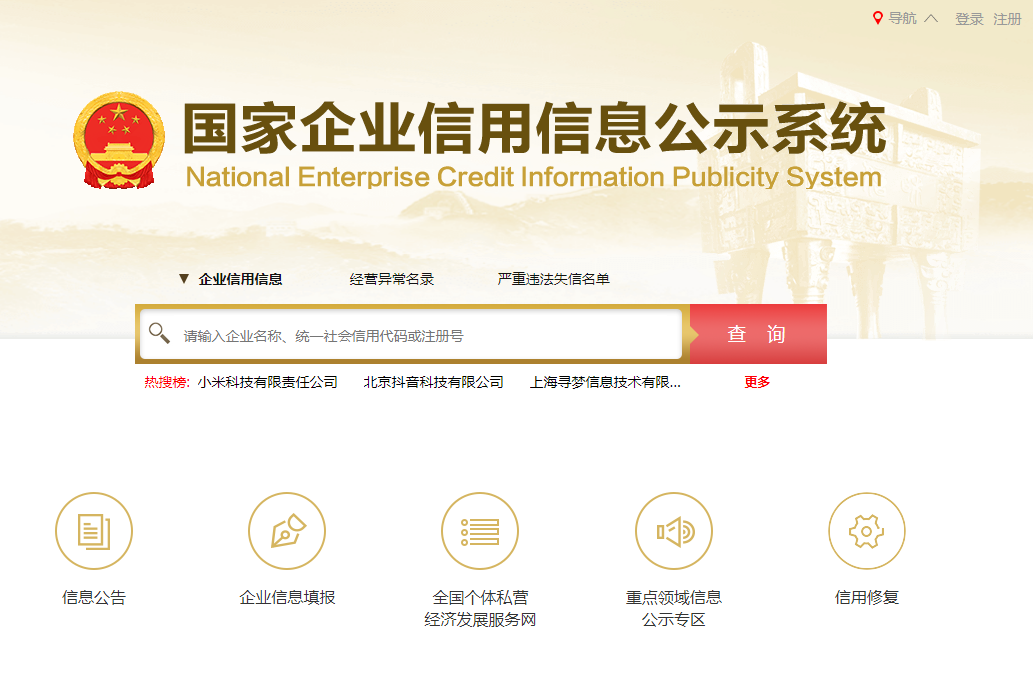Click the 重点领域信息公示专区 label
The width and height of the screenshot is (1033, 673).
click(x=674, y=608)
